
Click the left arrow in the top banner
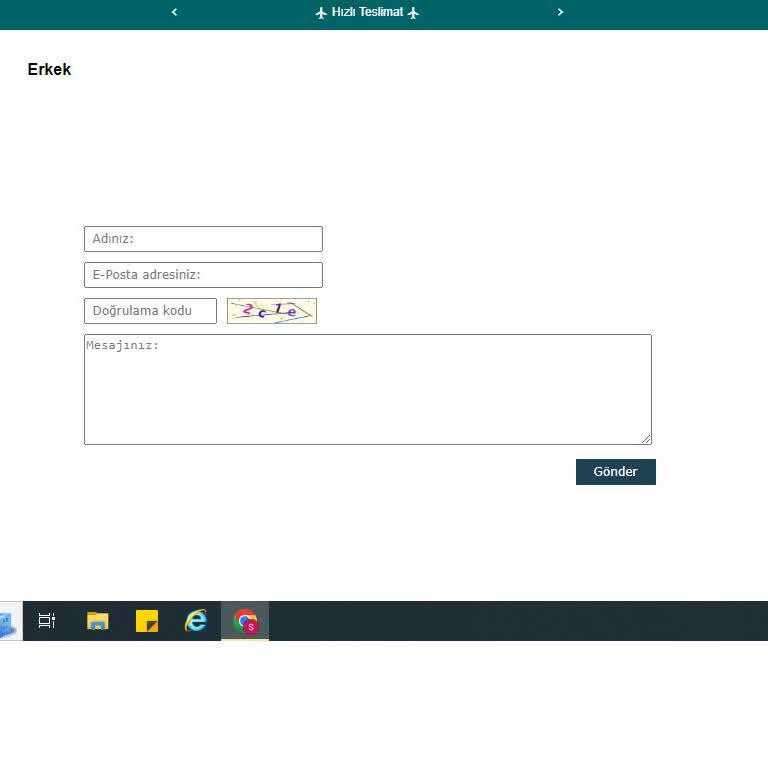[x=175, y=12]
